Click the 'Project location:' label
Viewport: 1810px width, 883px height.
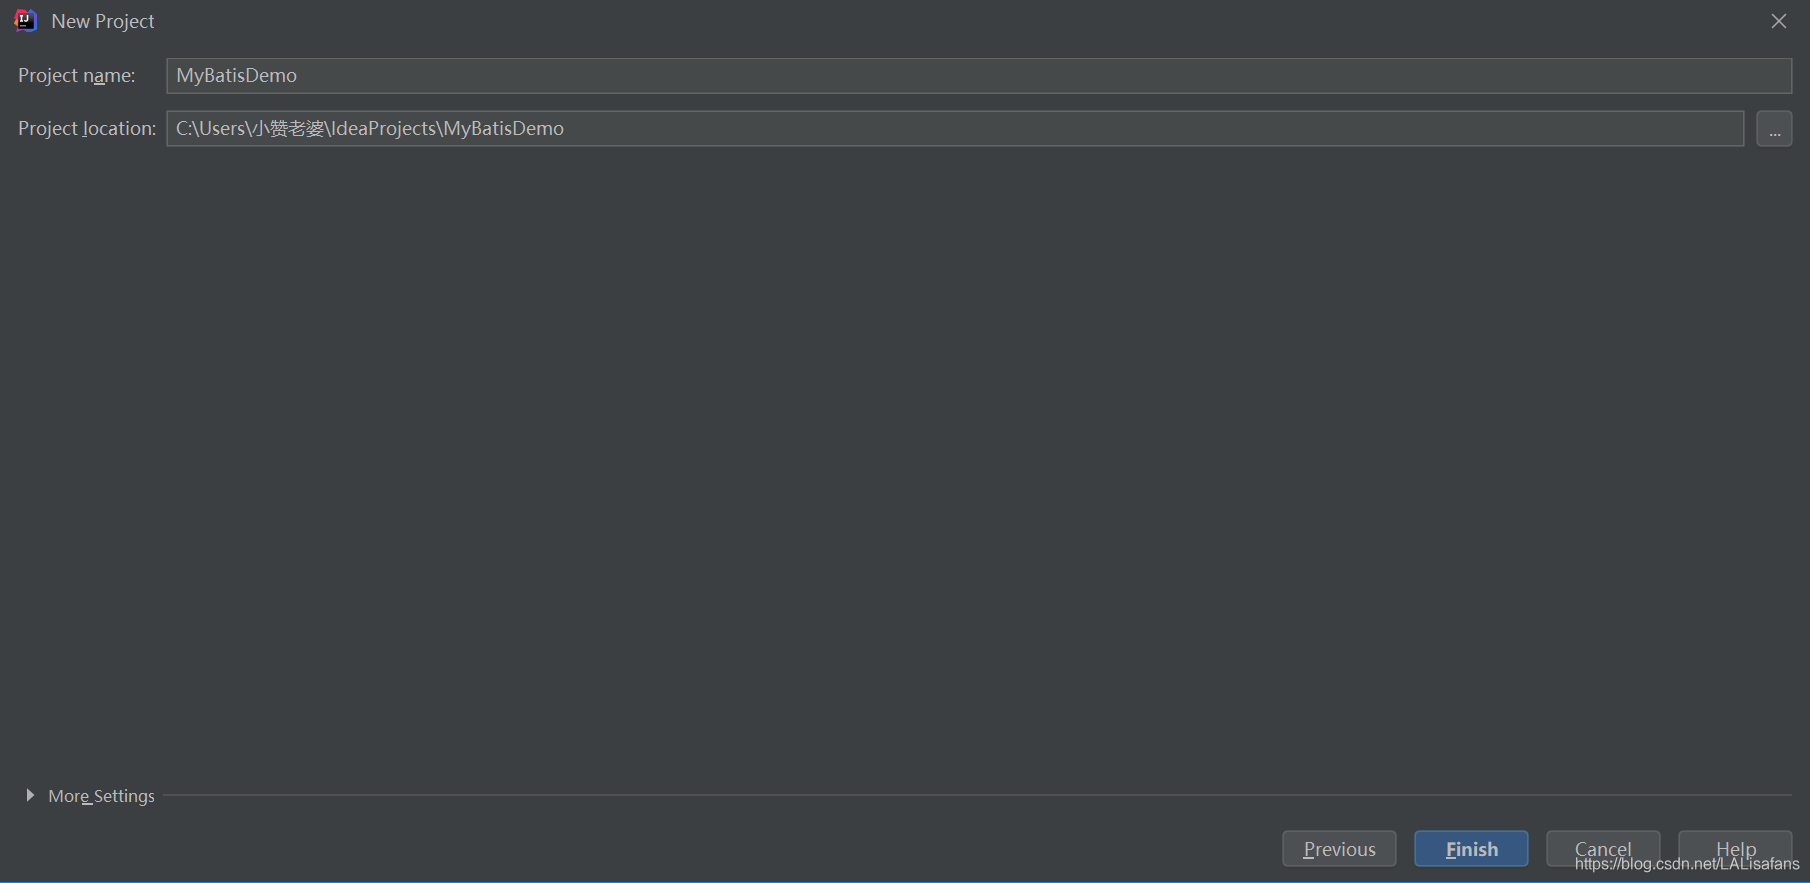click(x=87, y=129)
